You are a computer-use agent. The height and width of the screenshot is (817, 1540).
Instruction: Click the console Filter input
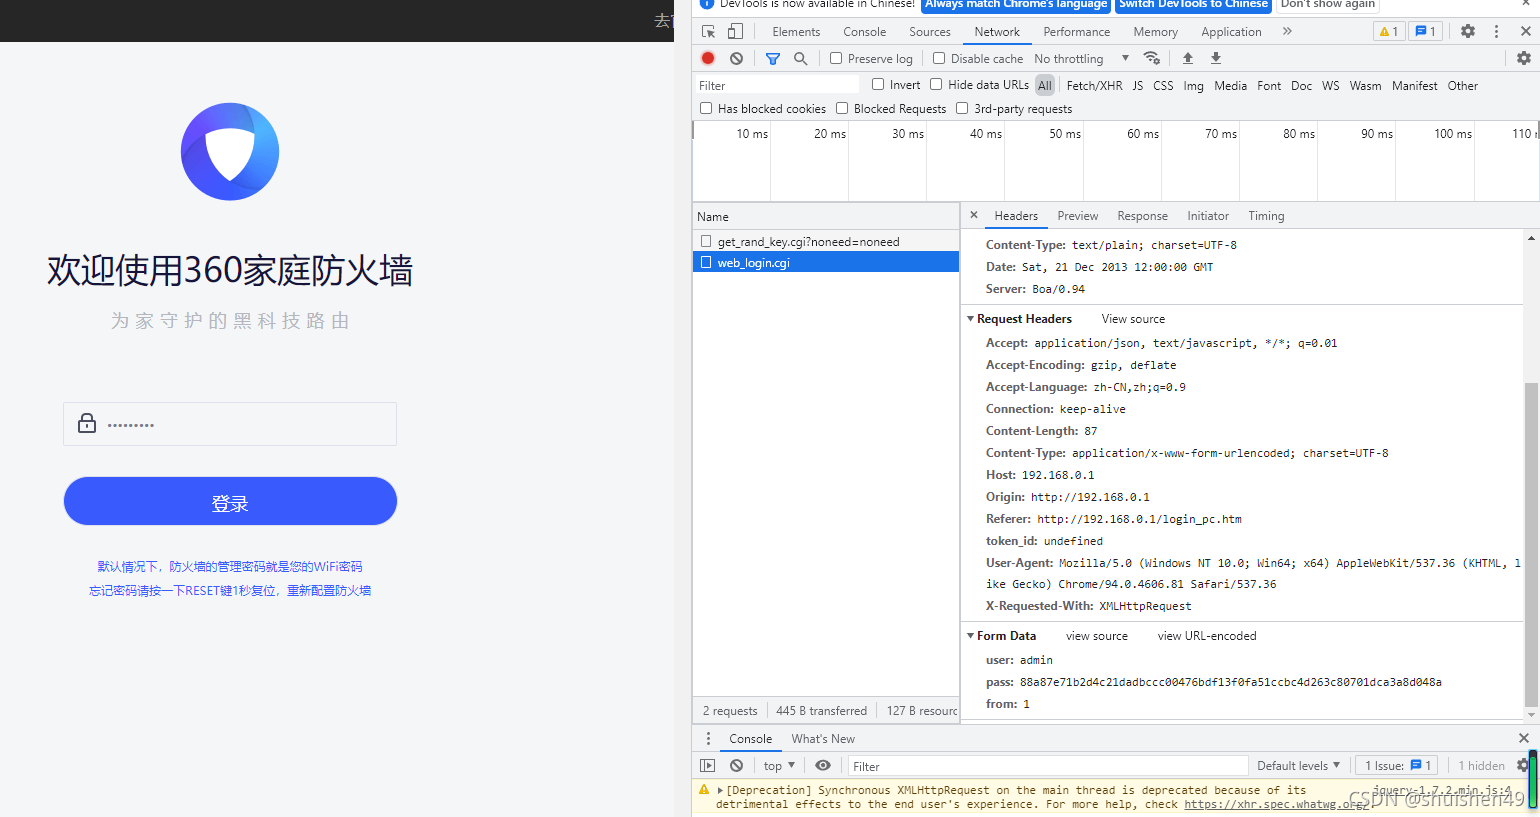coord(1048,766)
